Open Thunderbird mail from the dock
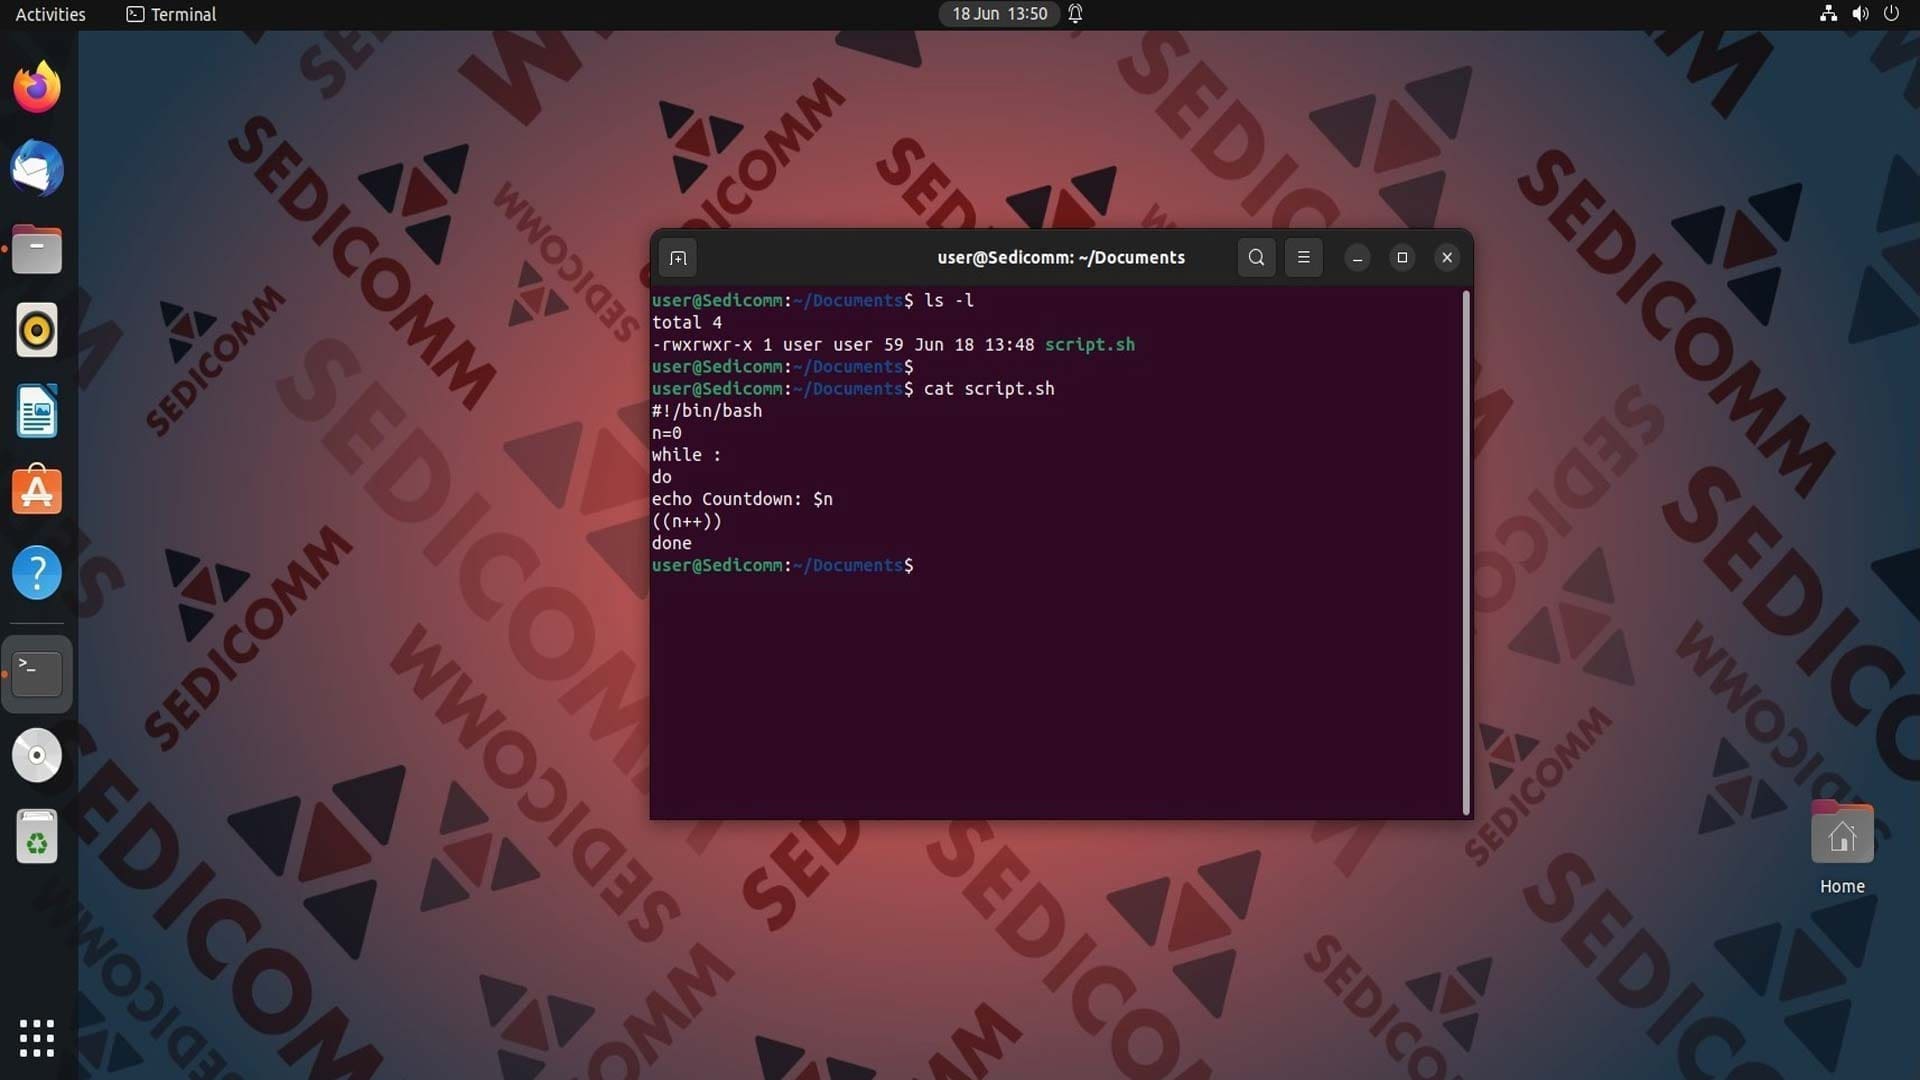 pyautogui.click(x=37, y=168)
